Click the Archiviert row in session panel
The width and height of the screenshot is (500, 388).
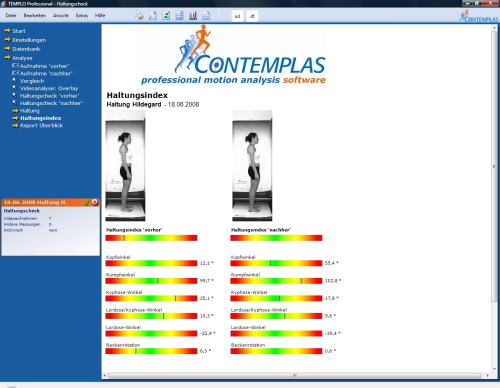(x=30, y=230)
